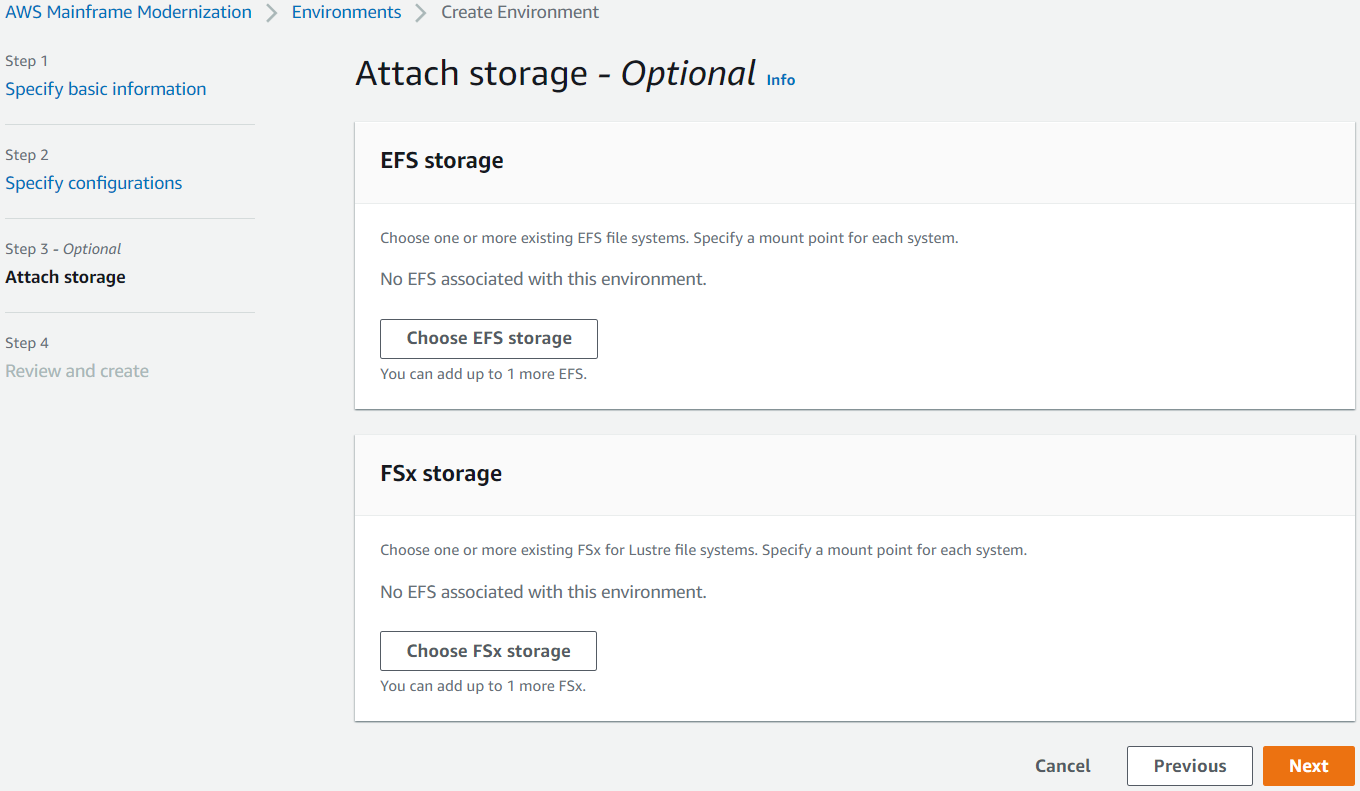The image size is (1360, 791).
Task: Open Step 2 Specify configurations
Action: click(93, 183)
